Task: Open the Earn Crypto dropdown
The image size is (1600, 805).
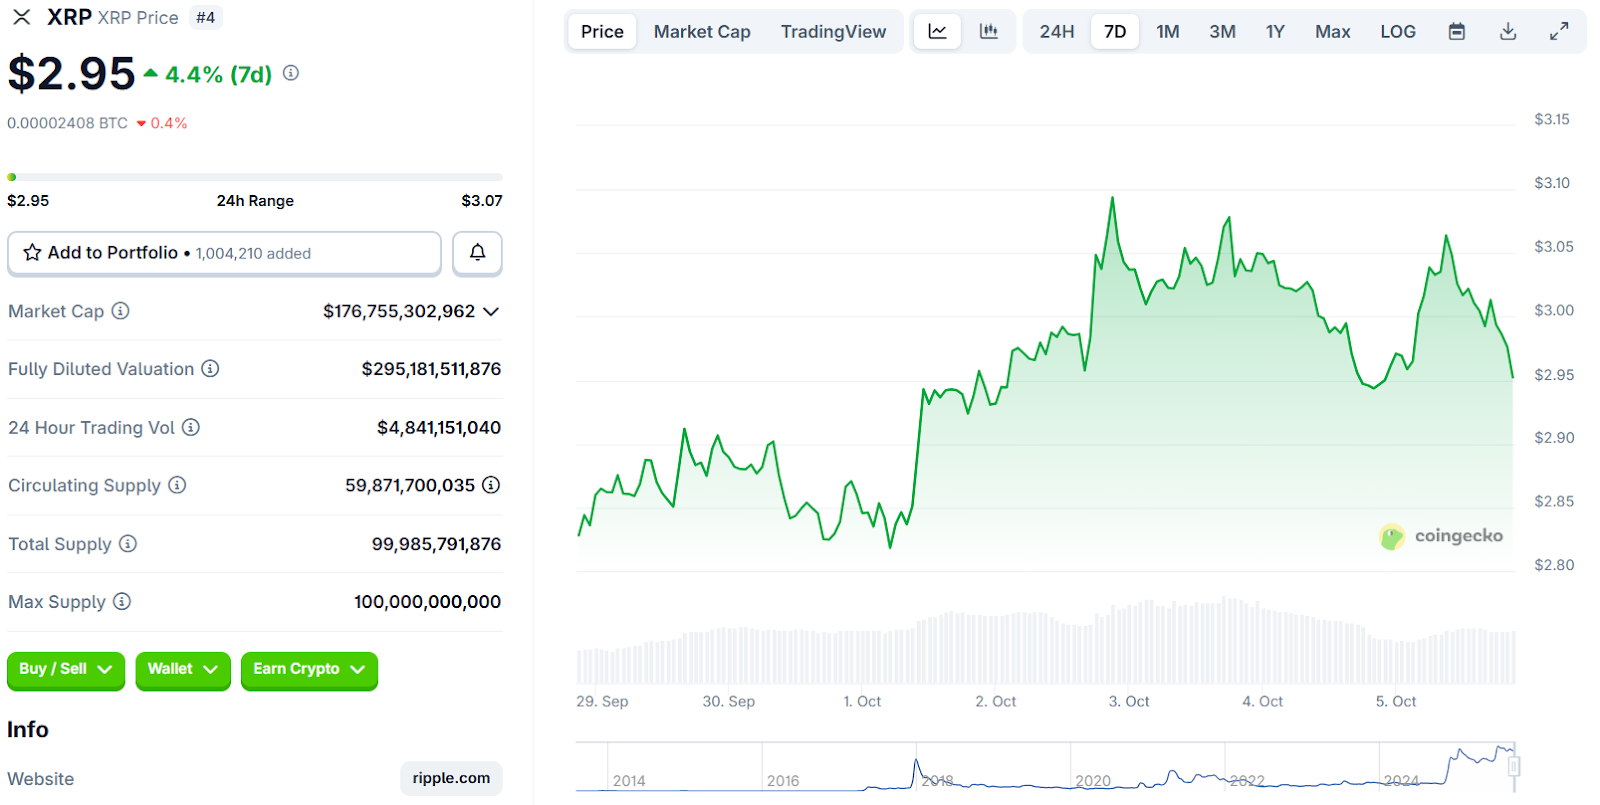Action: pos(309,670)
